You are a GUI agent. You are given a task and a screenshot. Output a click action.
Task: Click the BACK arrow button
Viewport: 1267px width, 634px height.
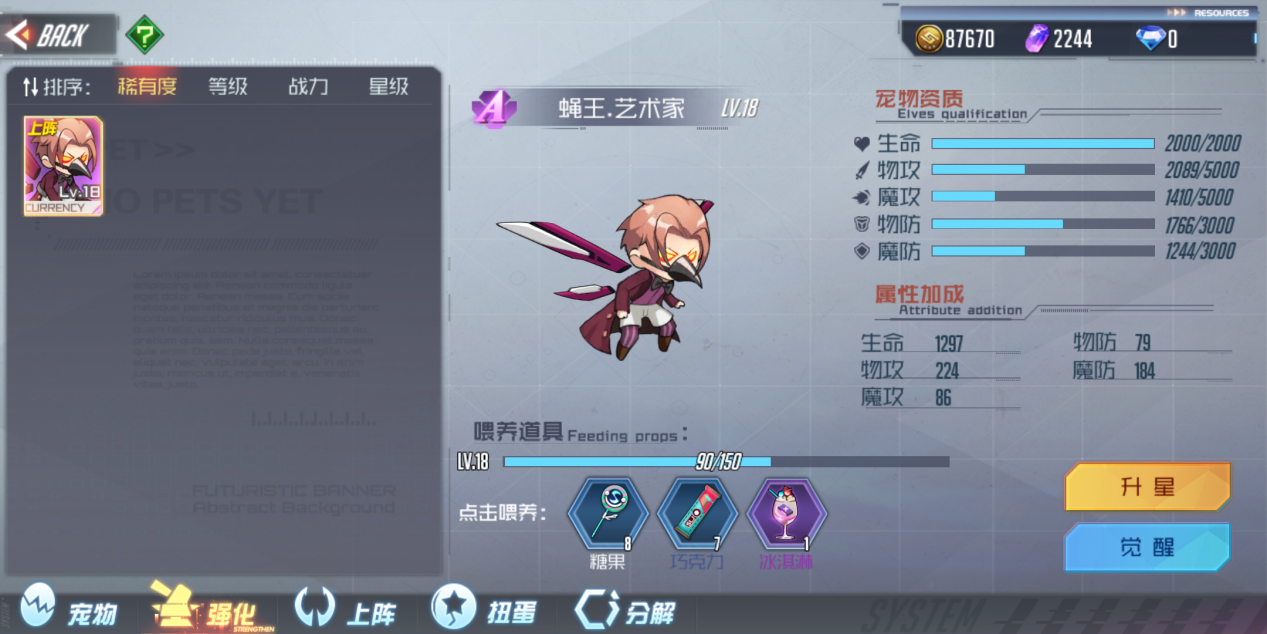[x=48, y=36]
